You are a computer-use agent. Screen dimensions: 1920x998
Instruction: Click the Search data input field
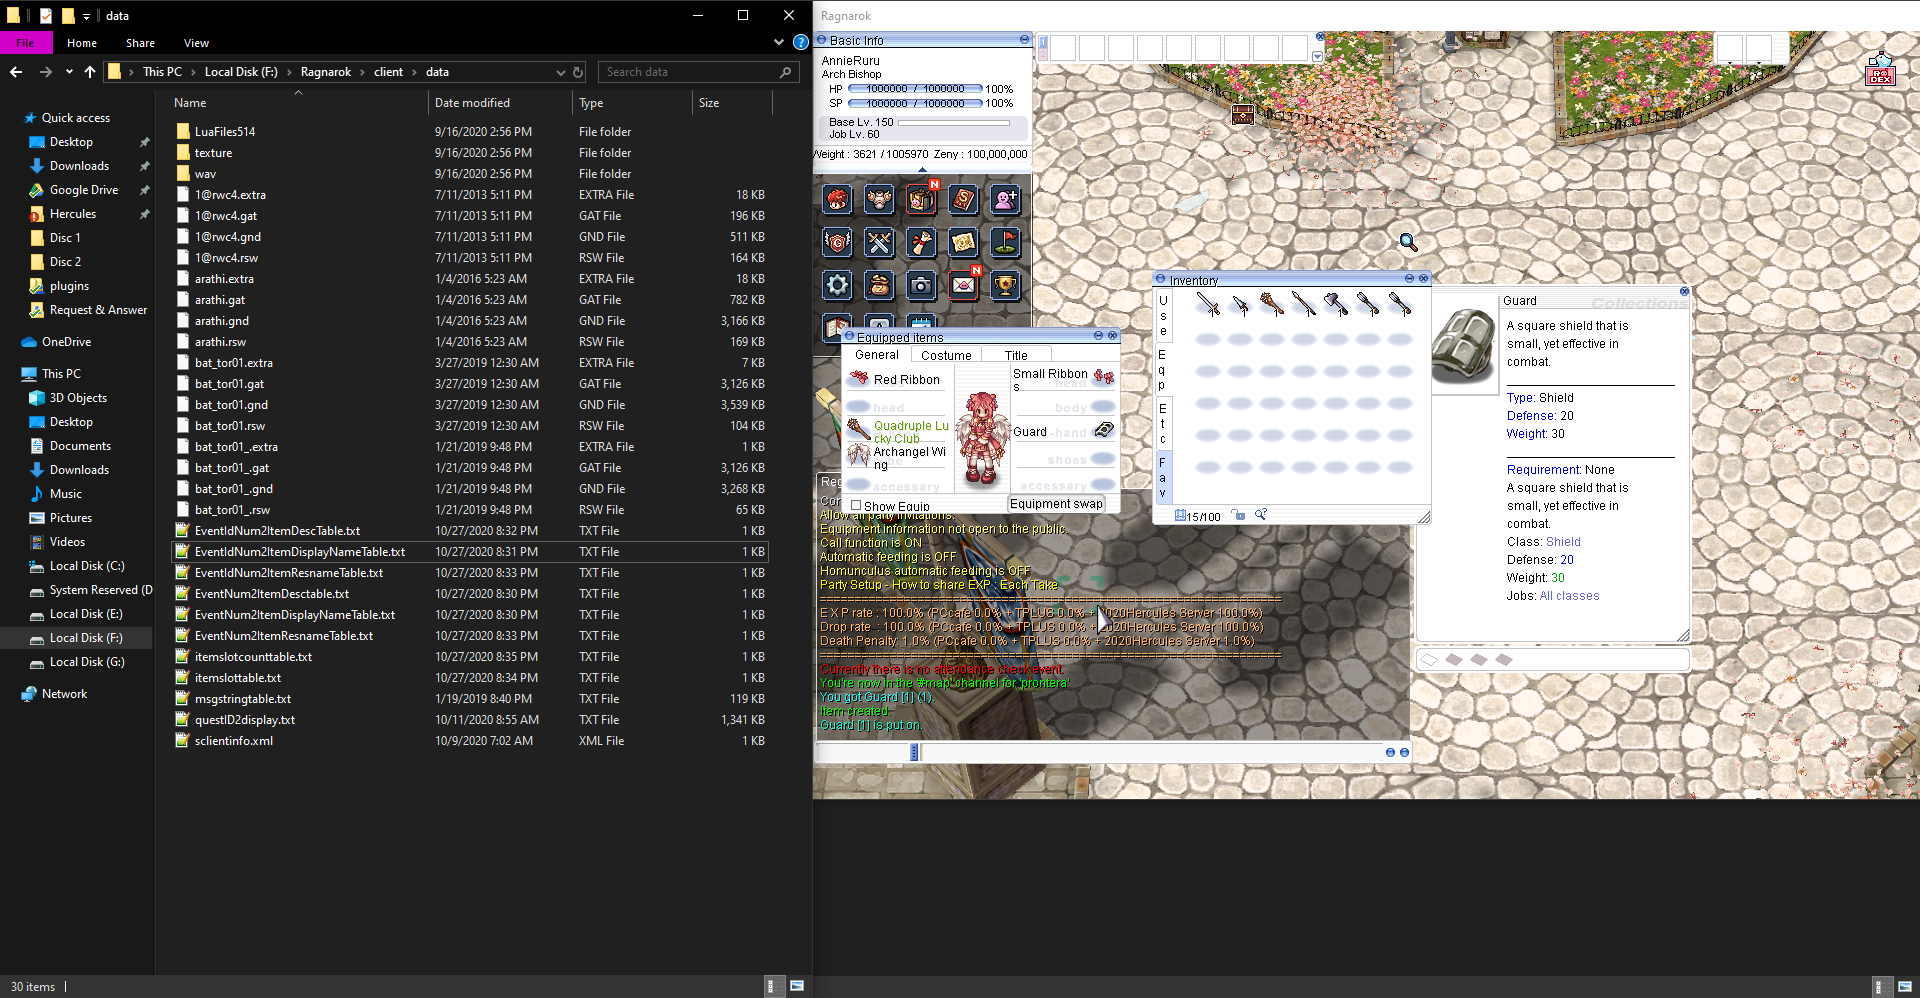pyautogui.click(x=699, y=72)
